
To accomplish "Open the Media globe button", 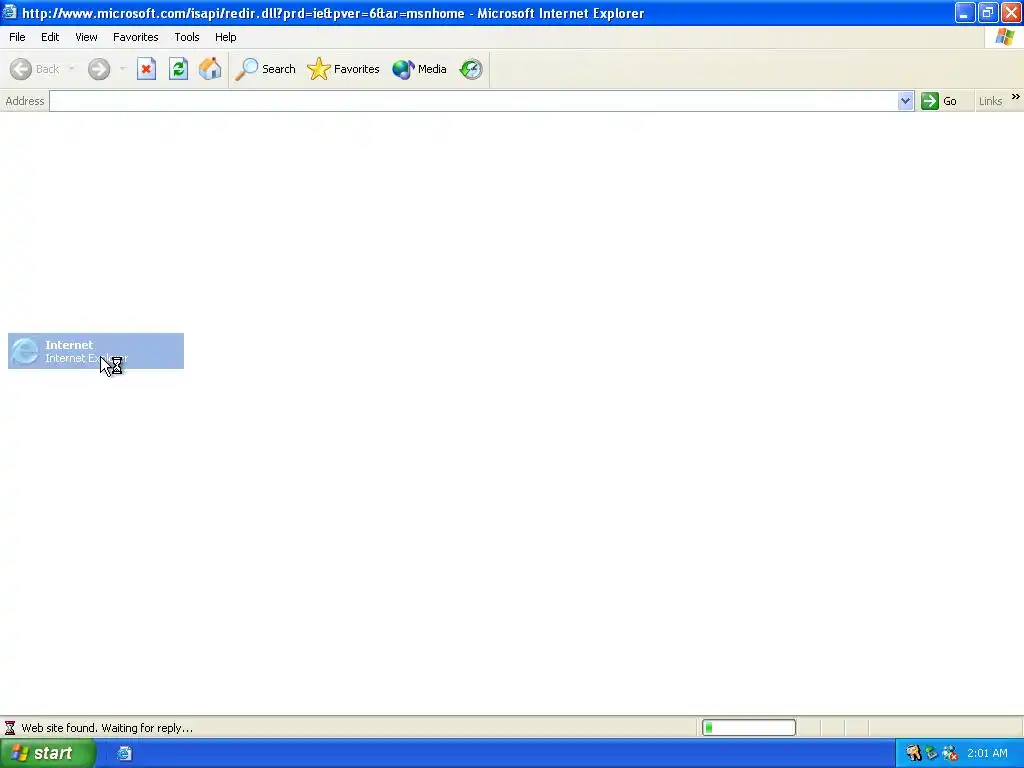I will [x=419, y=69].
